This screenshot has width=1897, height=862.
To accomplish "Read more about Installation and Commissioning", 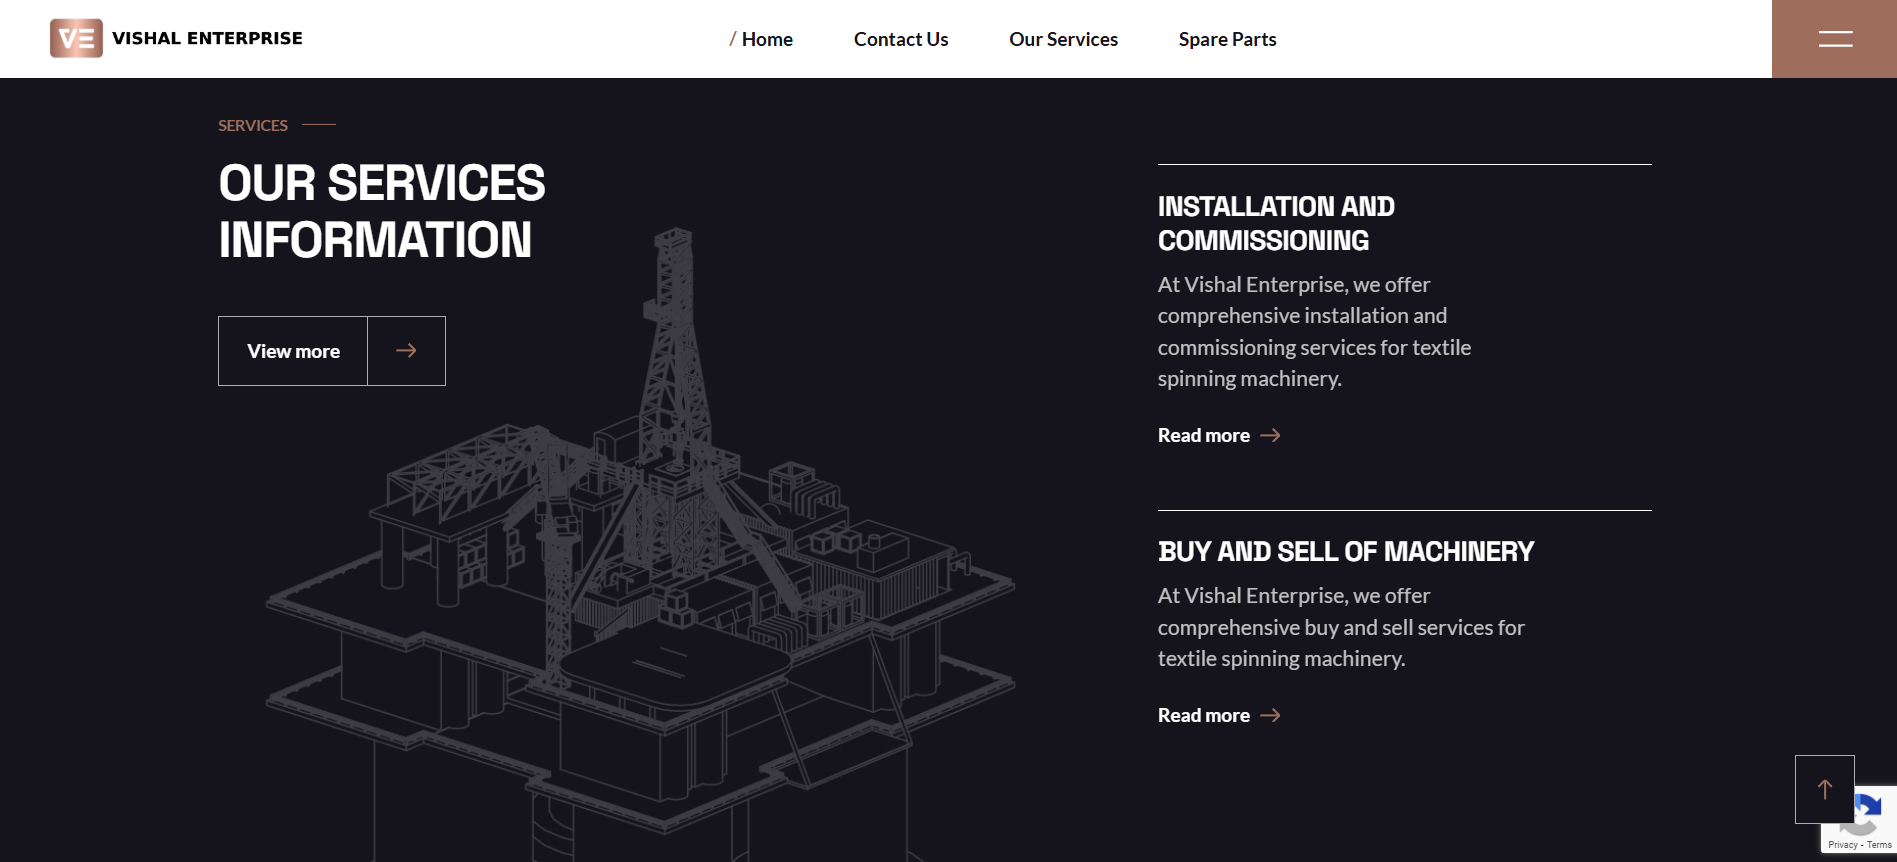I will coord(1204,436).
